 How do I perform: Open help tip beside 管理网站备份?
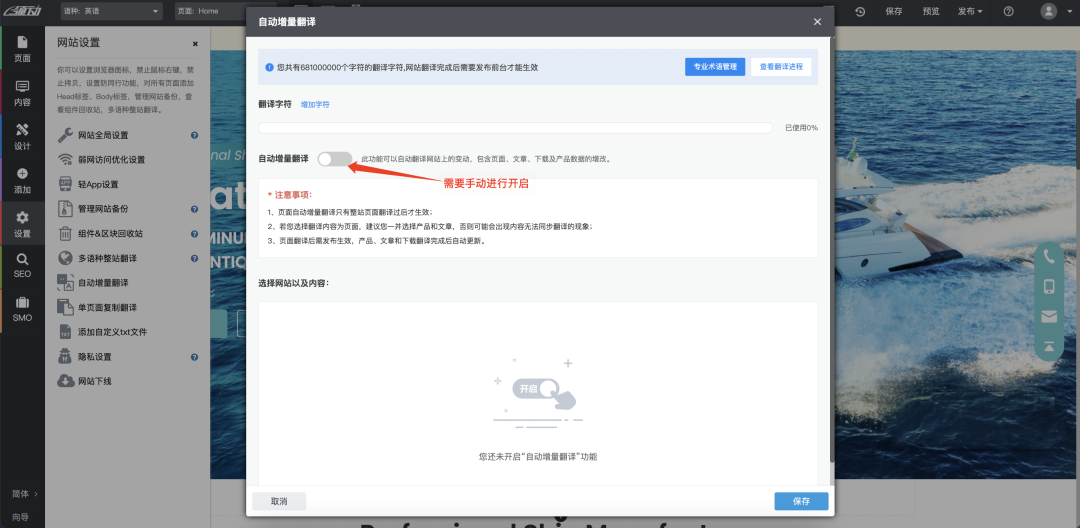point(195,209)
